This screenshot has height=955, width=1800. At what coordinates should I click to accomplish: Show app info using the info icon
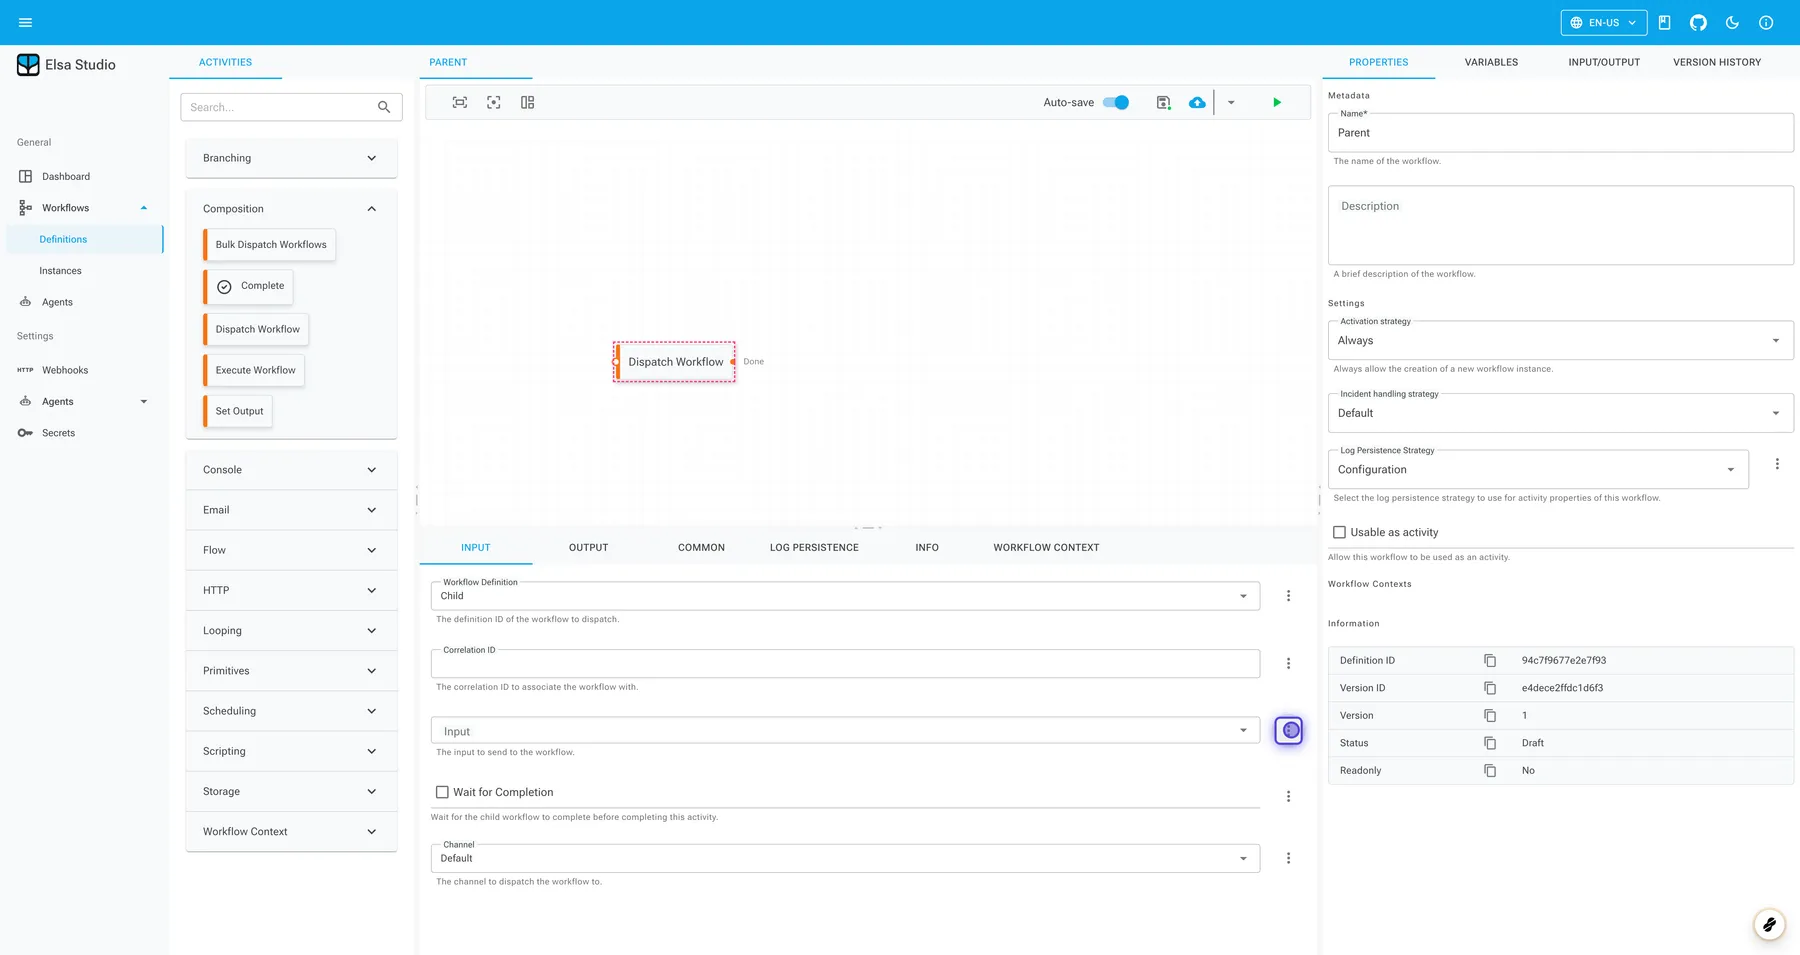tap(1766, 22)
